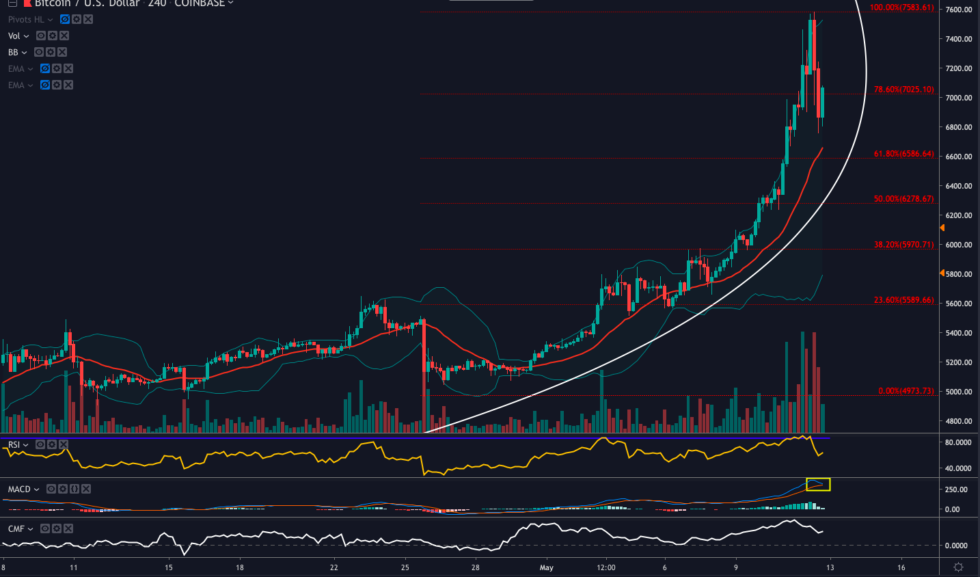Image resolution: width=980 pixels, height=577 pixels.
Task: Hide the Pivots HL indicator with the eye icon
Action: coord(65,19)
